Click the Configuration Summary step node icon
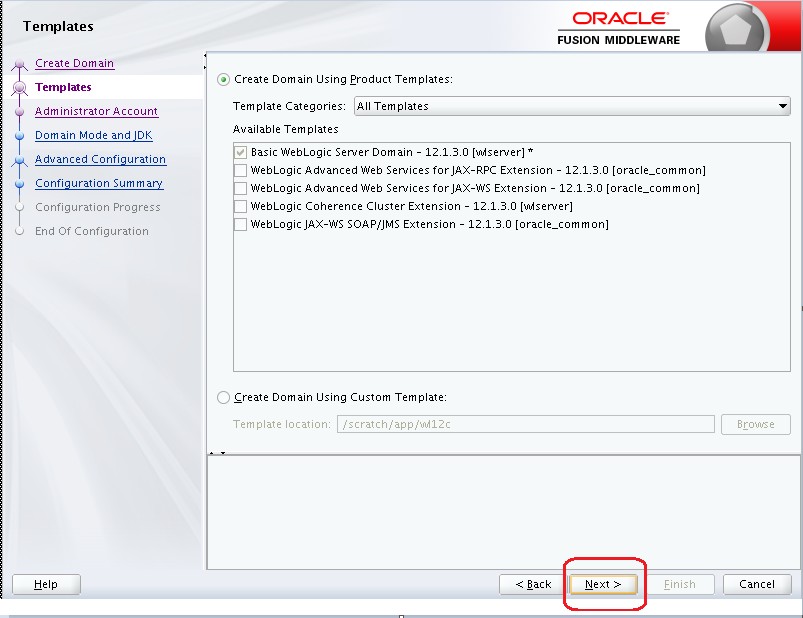 coord(19,183)
